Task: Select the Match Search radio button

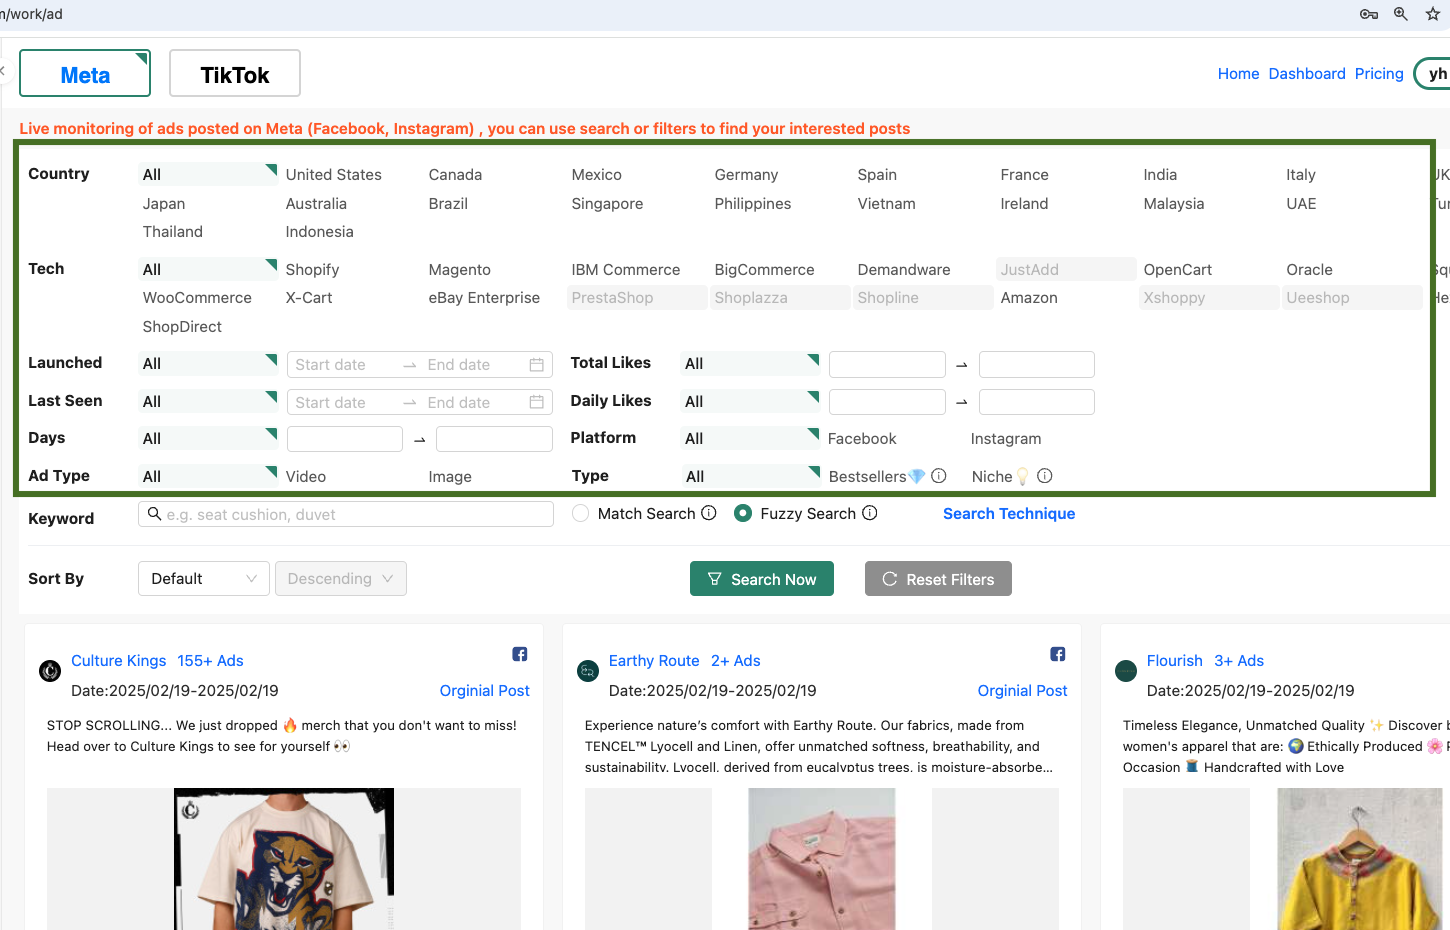Action: coord(580,513)
